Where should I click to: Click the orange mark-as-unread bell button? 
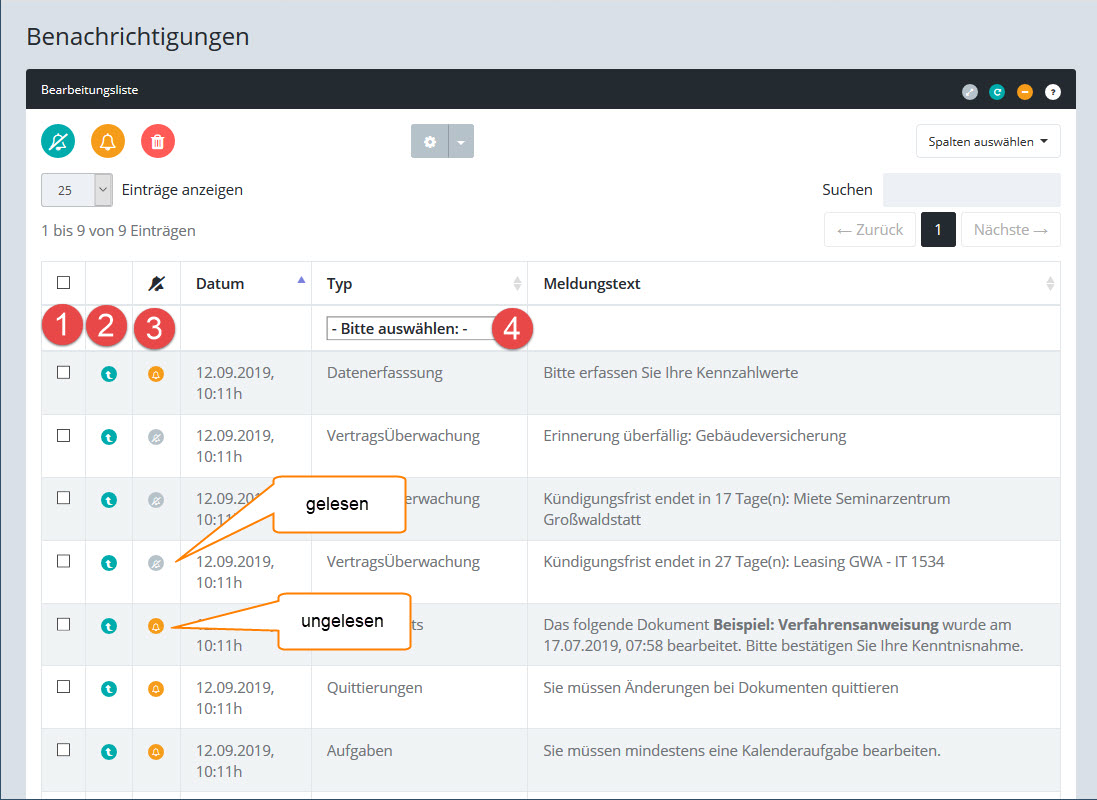point(108,141)
